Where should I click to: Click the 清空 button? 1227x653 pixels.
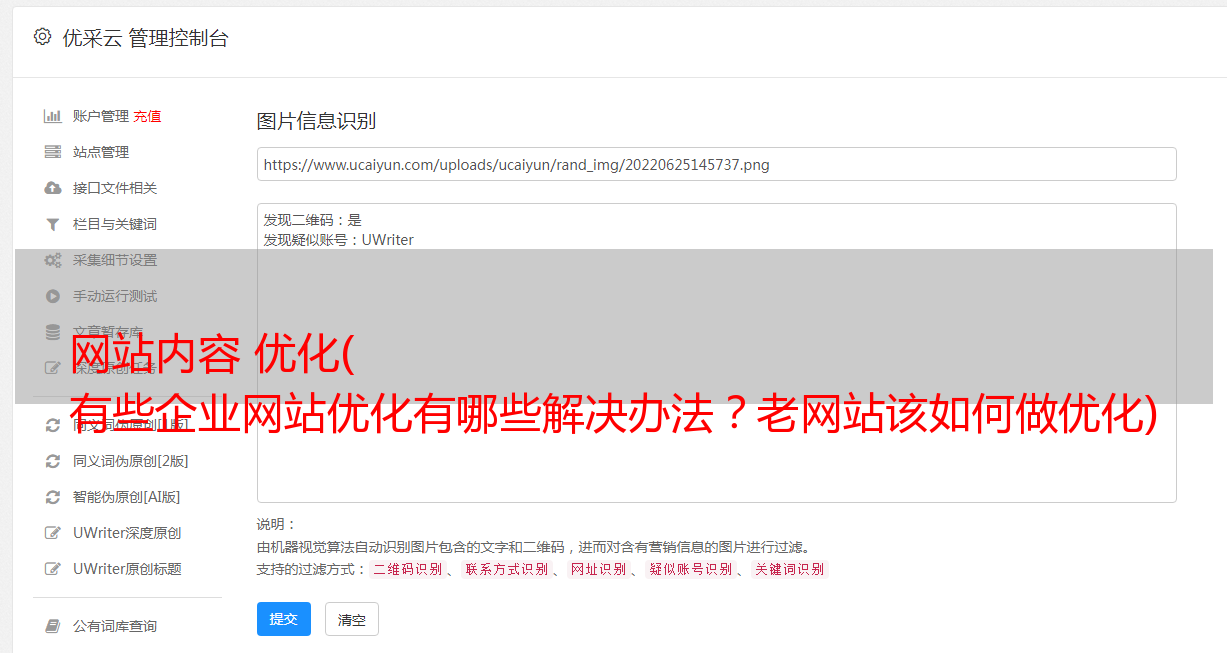click(x=352, y=619)
